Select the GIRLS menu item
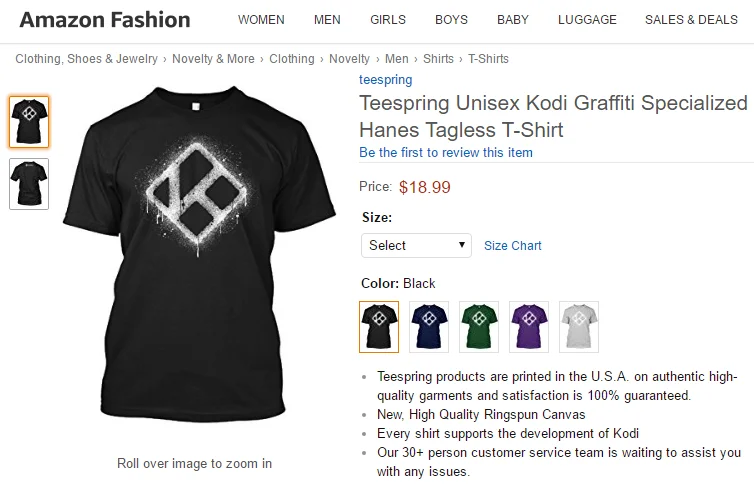 [388, 20]
